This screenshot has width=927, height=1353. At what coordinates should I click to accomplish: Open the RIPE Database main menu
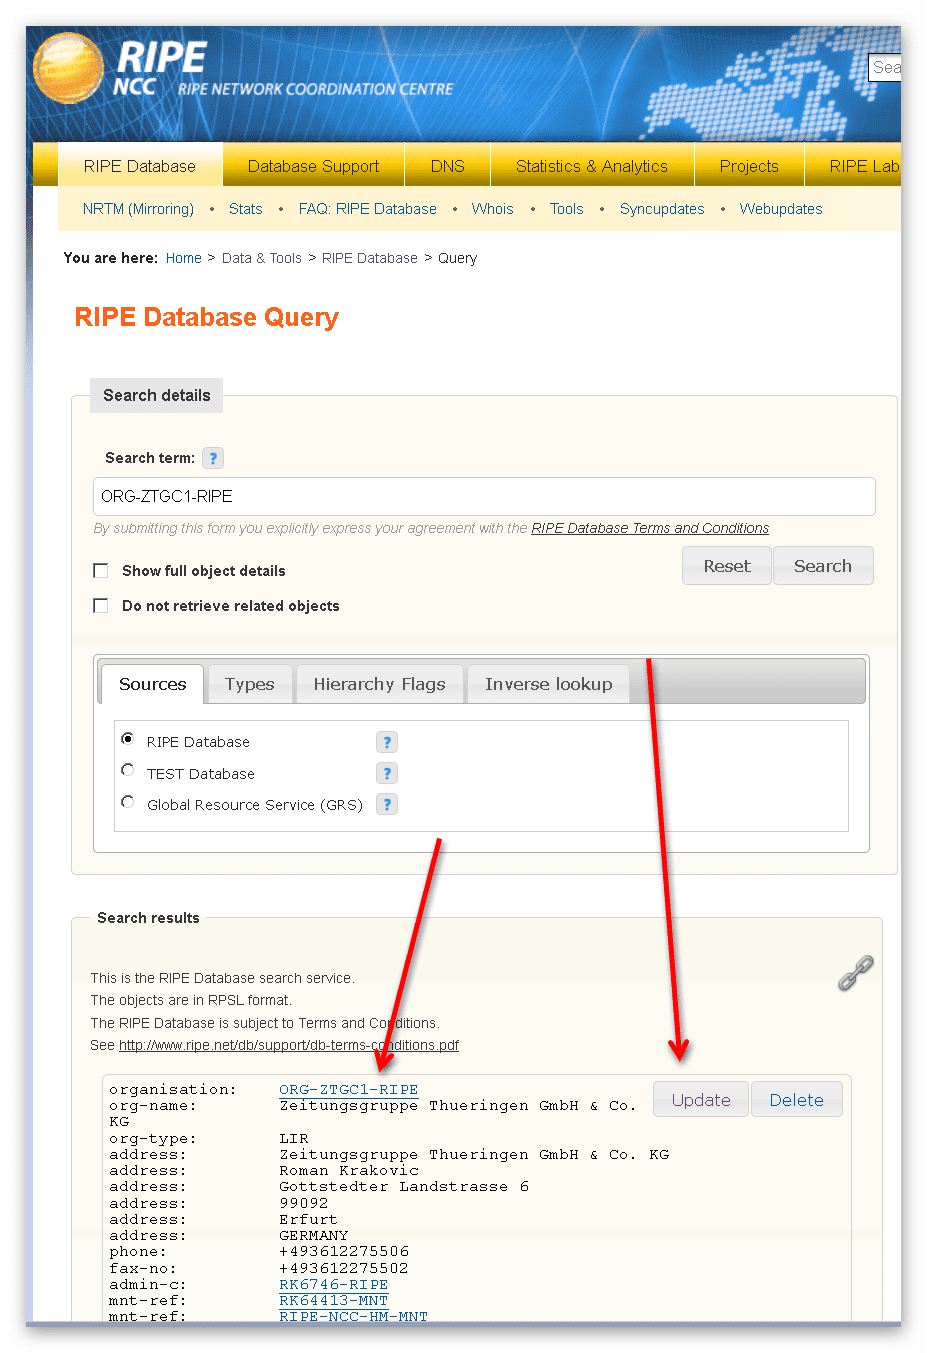[x=140, y=166]
